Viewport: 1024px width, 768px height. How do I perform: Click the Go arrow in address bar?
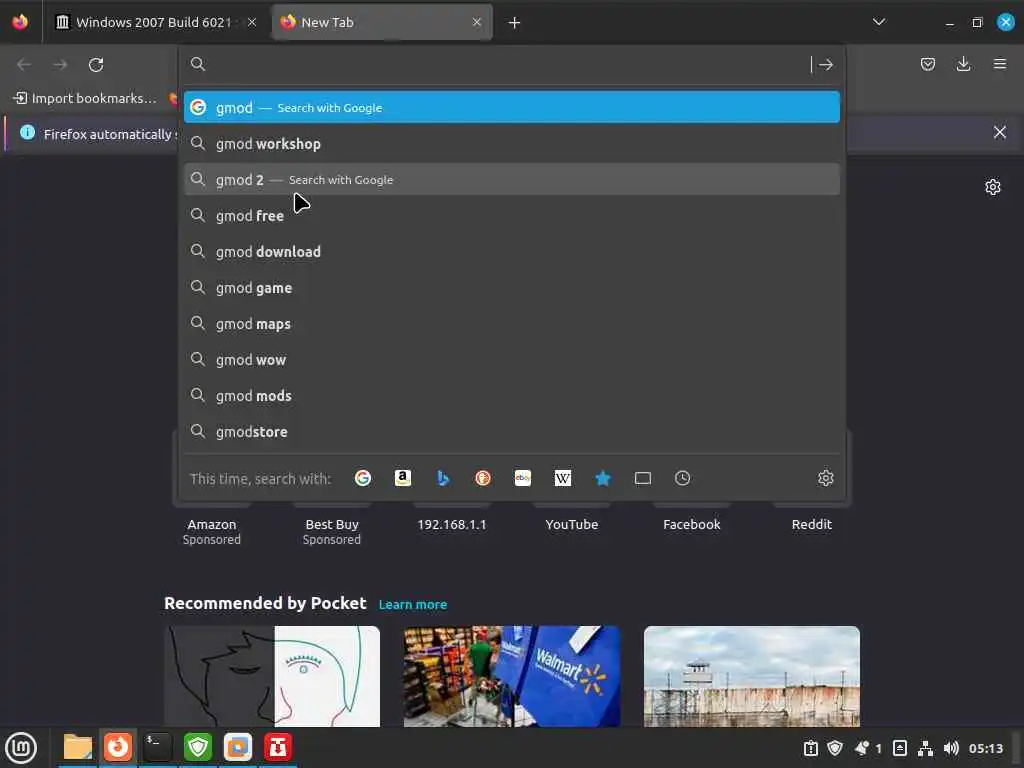(825, 64)
